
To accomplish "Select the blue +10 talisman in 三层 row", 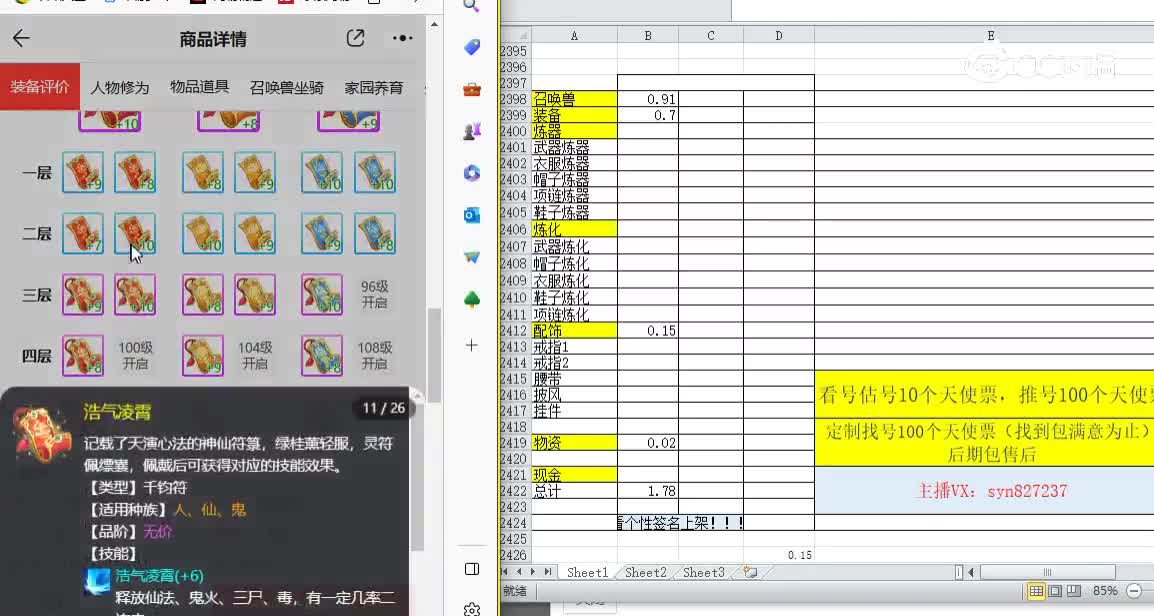I will pos(322,294).
